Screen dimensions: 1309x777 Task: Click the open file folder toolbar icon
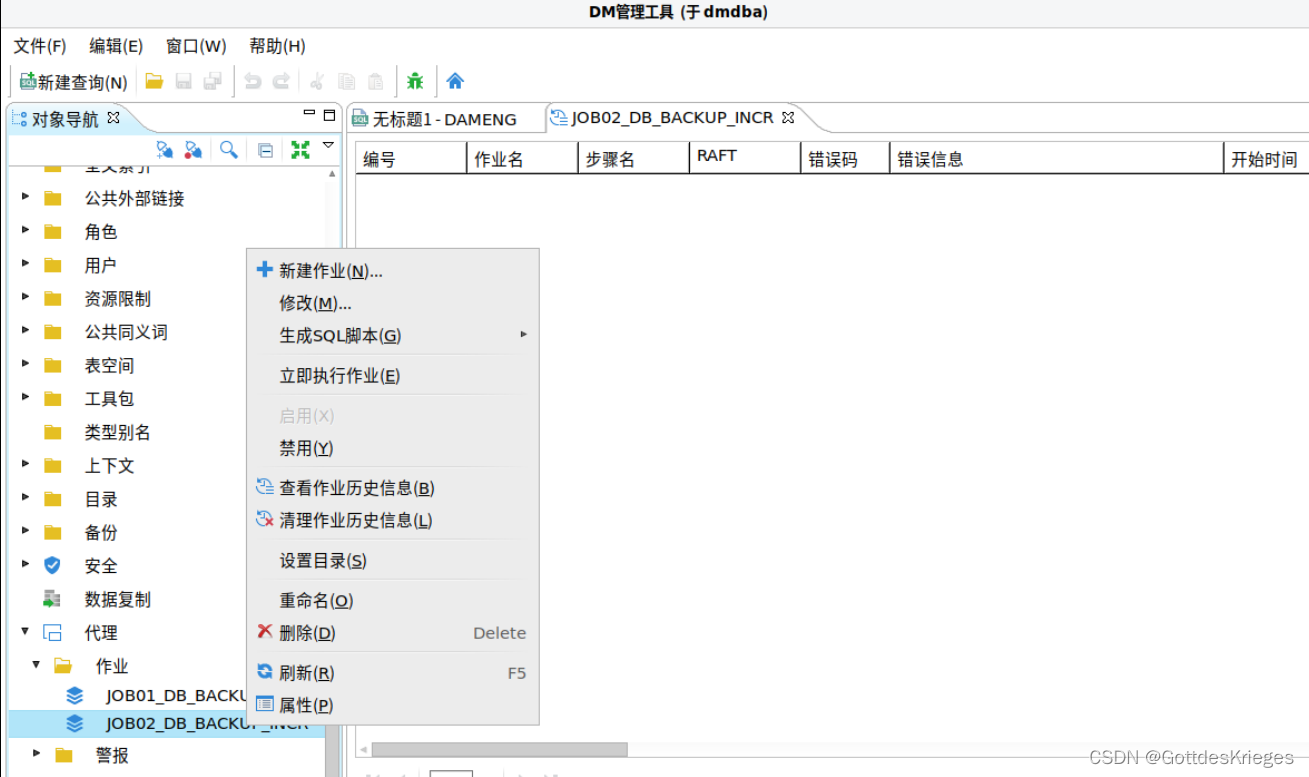pyautogui.click(x=154, y=81)
